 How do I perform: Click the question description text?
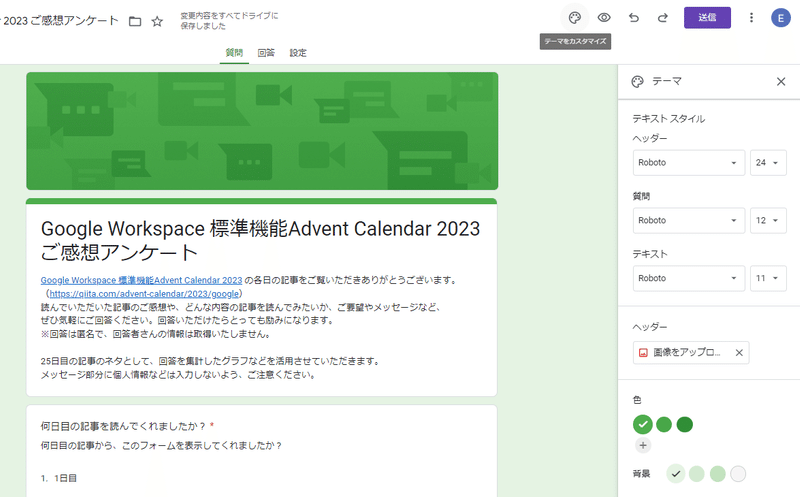[x=161, y=445]
